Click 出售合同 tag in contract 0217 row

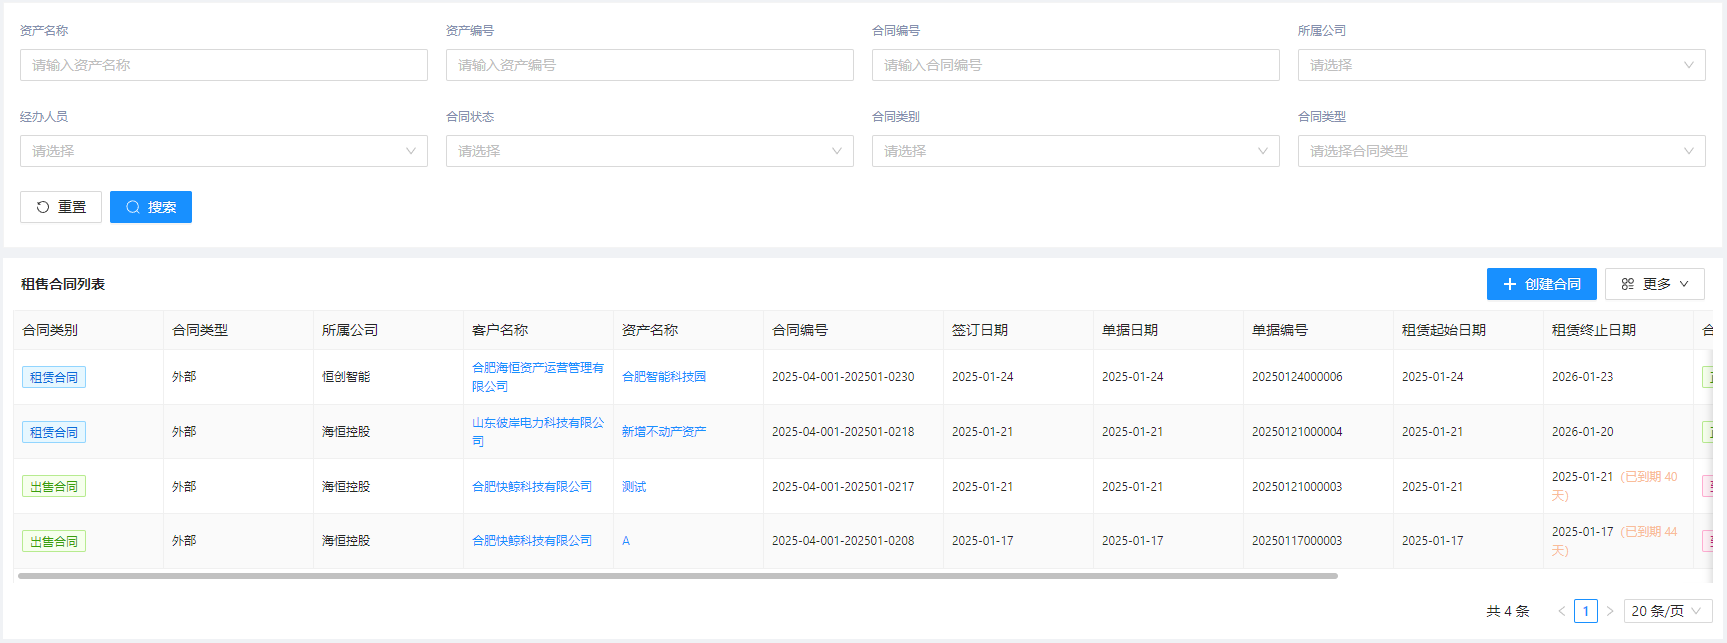click(x=54, y=487)
